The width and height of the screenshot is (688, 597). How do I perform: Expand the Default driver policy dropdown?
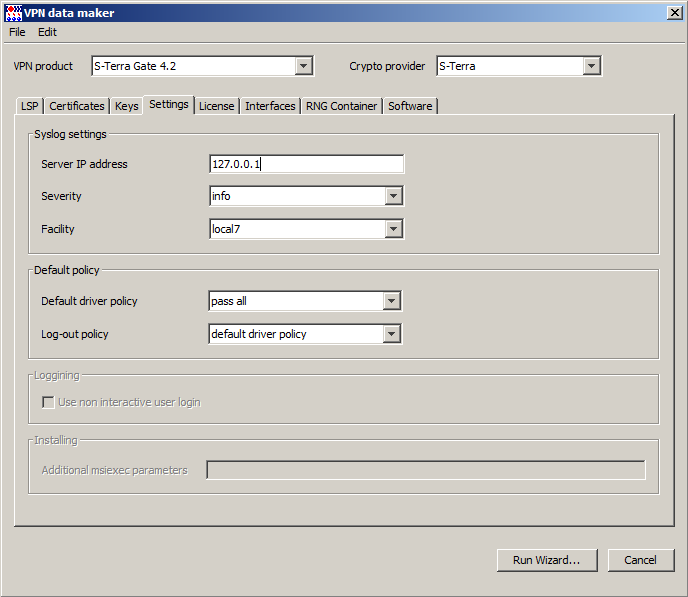point(391,301)
